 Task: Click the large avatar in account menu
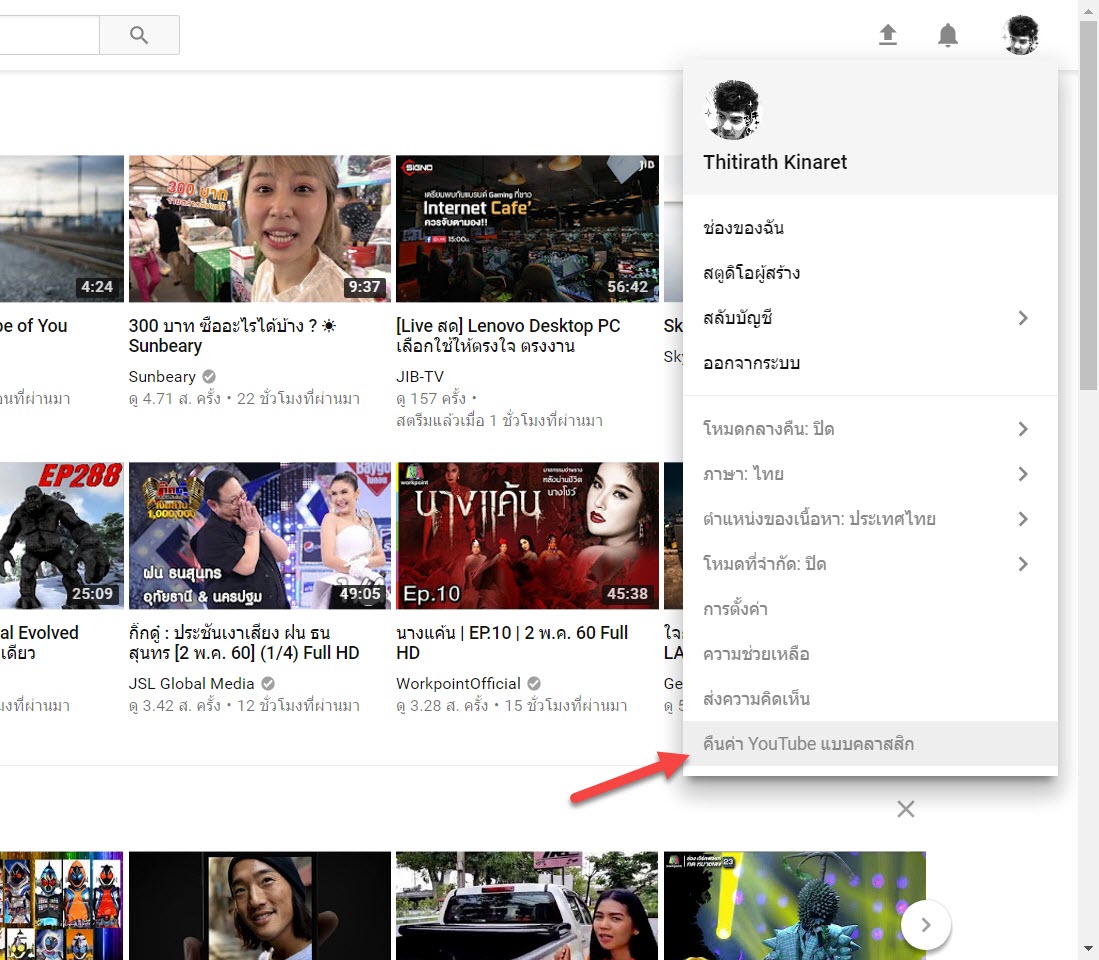click(732, 112)
